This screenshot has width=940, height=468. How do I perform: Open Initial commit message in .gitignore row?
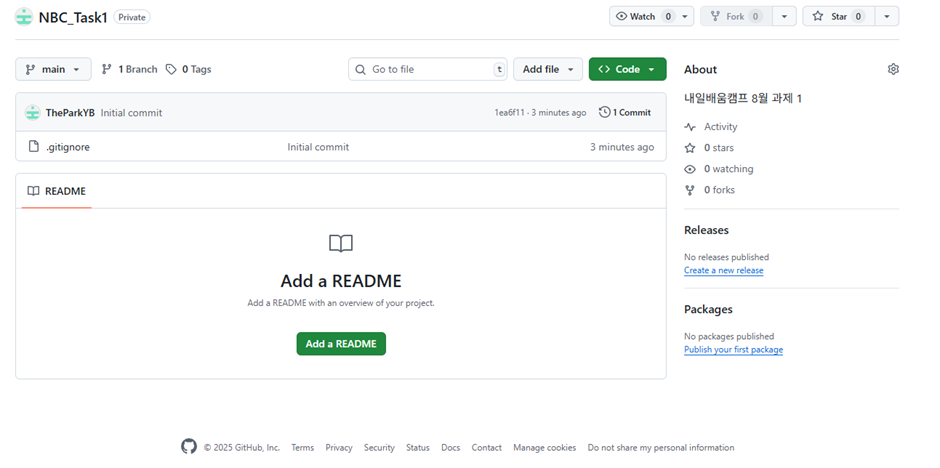(318, 147)
